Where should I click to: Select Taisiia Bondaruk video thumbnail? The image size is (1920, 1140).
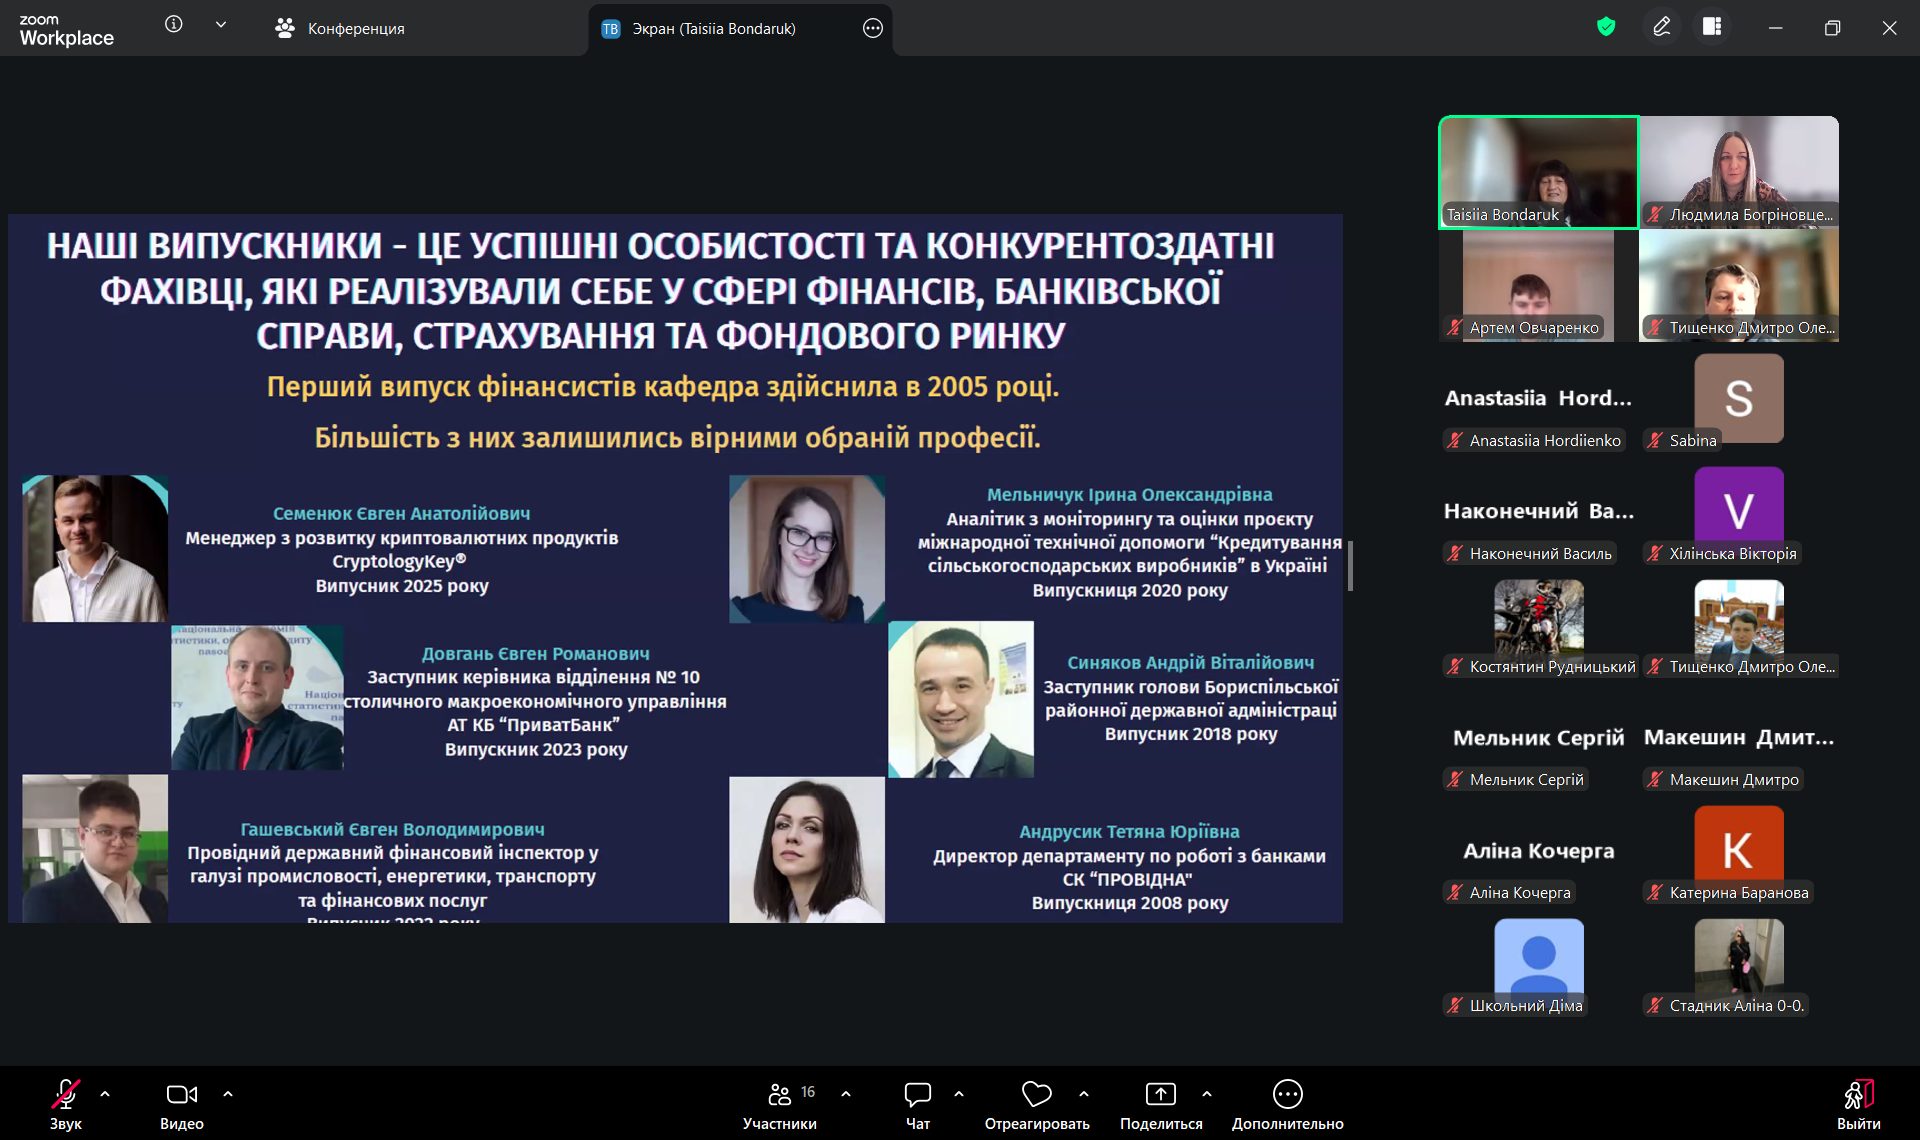(x=1538, y=172)
